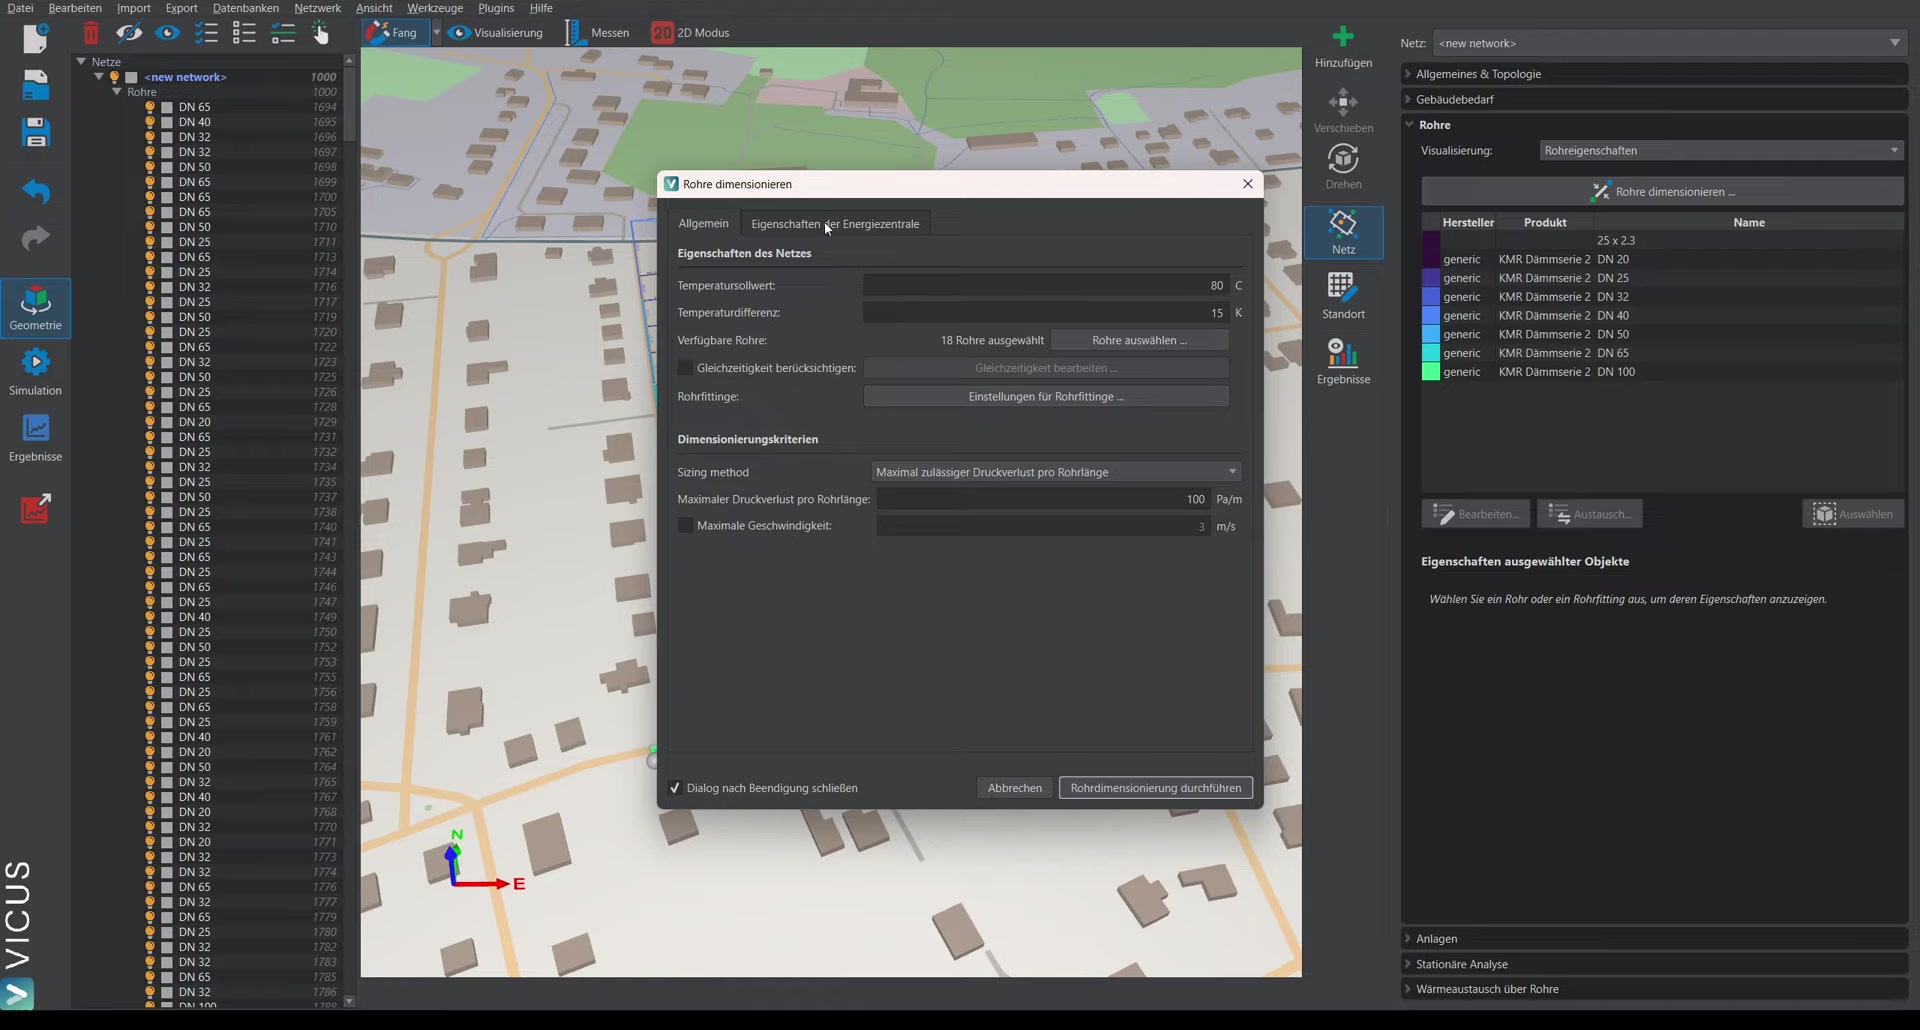Click the DN 20 purple color swatch

1431,259
